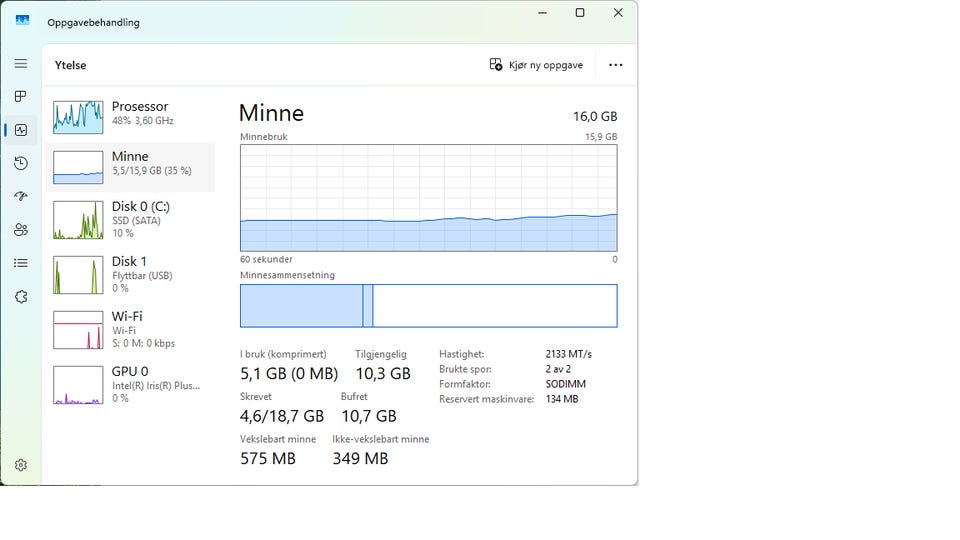The width and height of the screenshot is (960, 540).
Task: Click the Kjør ny oppgave button
Action: (536, 65)
